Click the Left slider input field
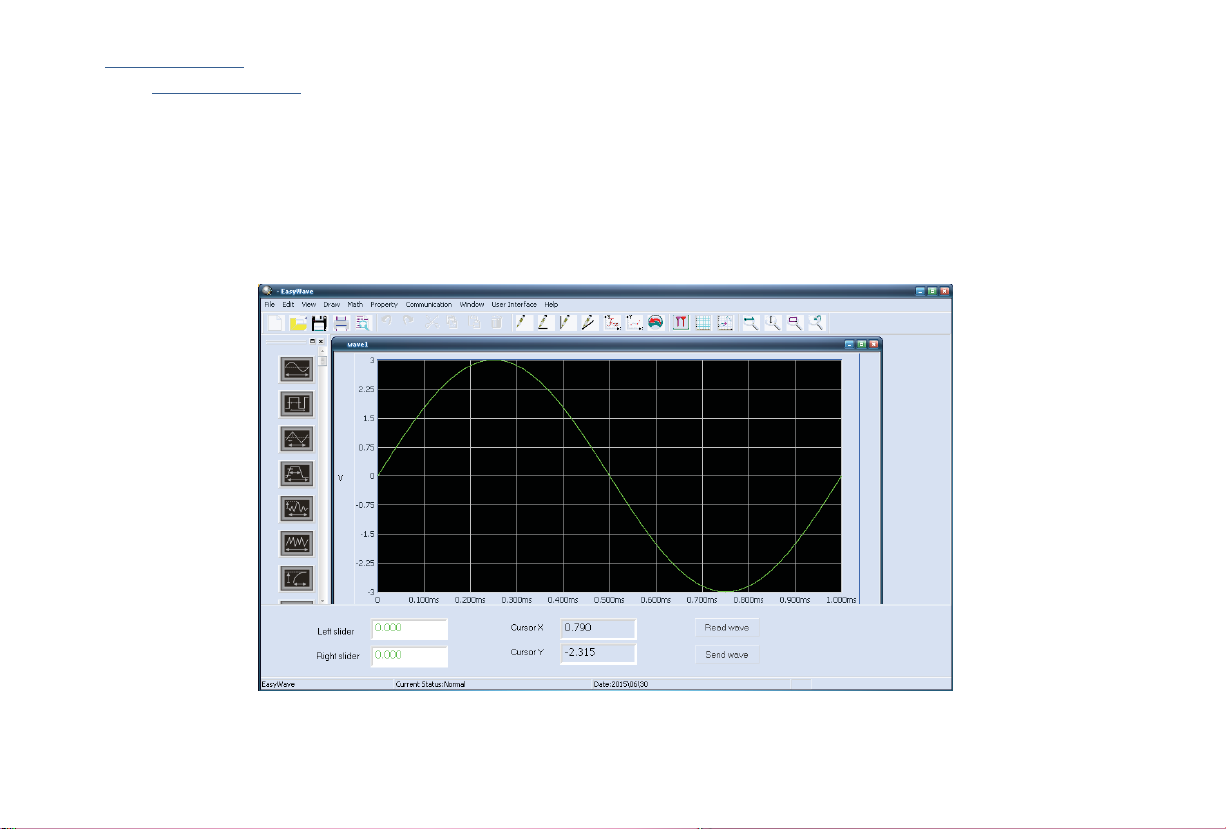1226x829 pixels. [410, 629]
